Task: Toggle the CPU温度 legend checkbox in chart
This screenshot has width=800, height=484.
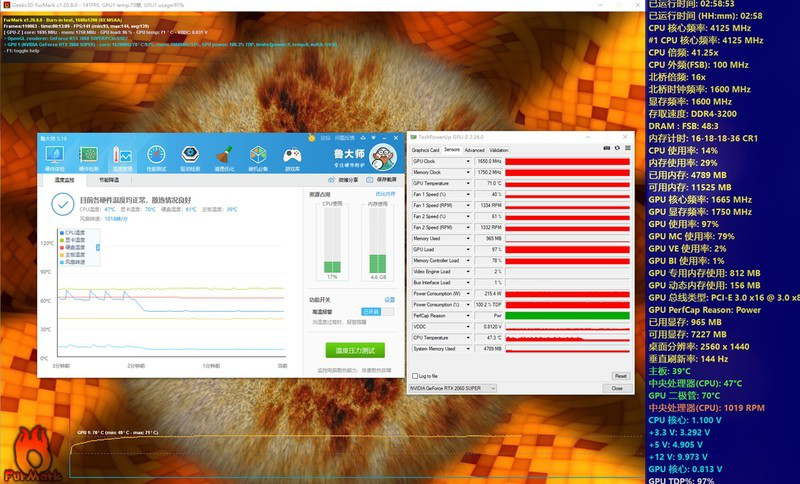Action: (61, 234)
